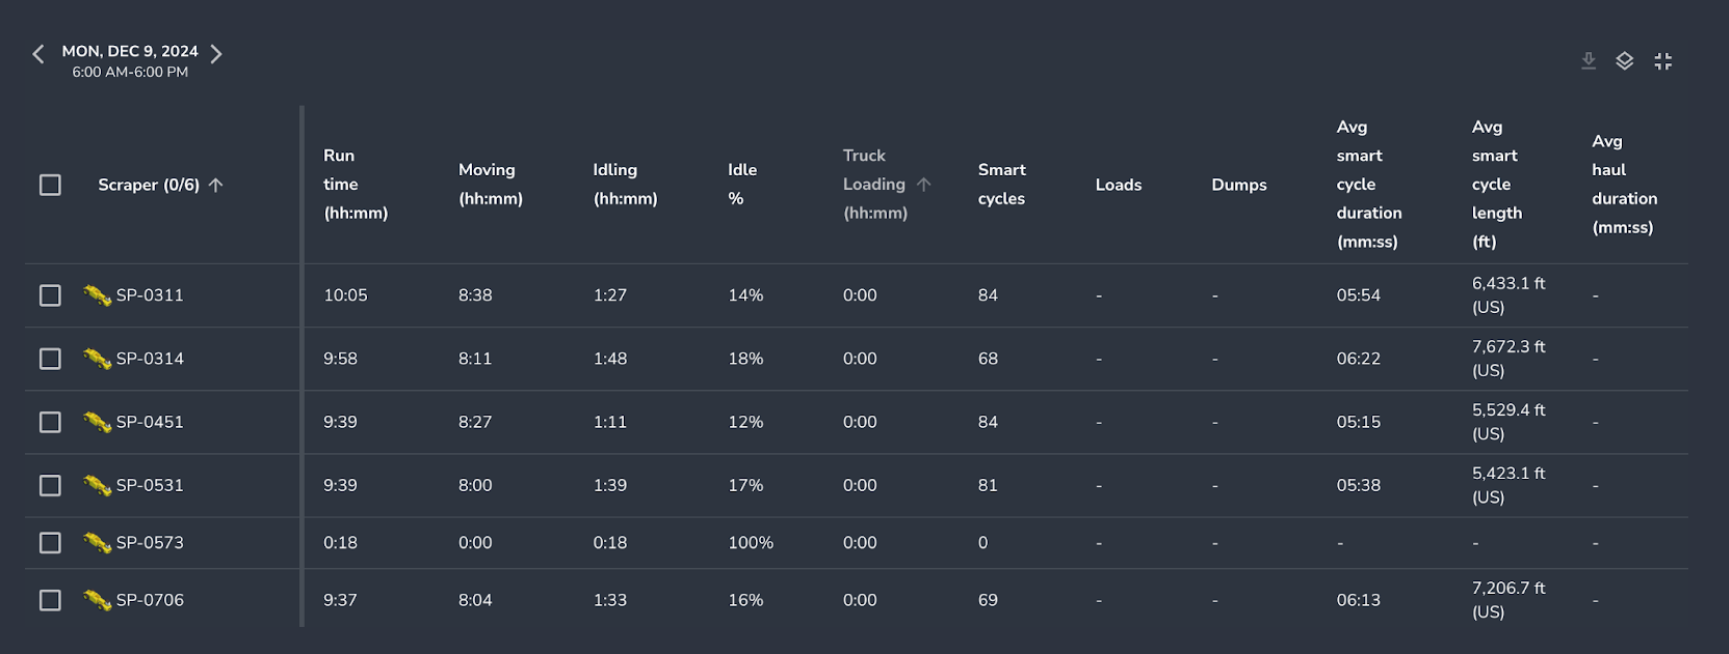Click the scraper icon beside SP-0706

coord(97,600)
